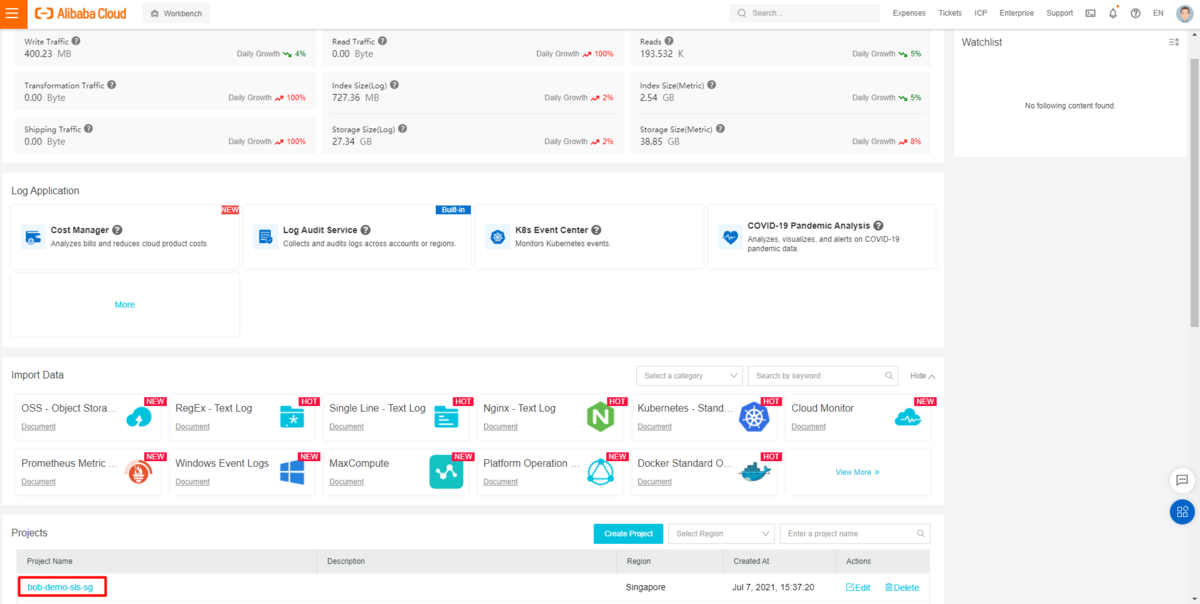This screenshot has width=1200, height=604.
Task: Open the help question mark icon in header
Action: (x=1135, y=13)
